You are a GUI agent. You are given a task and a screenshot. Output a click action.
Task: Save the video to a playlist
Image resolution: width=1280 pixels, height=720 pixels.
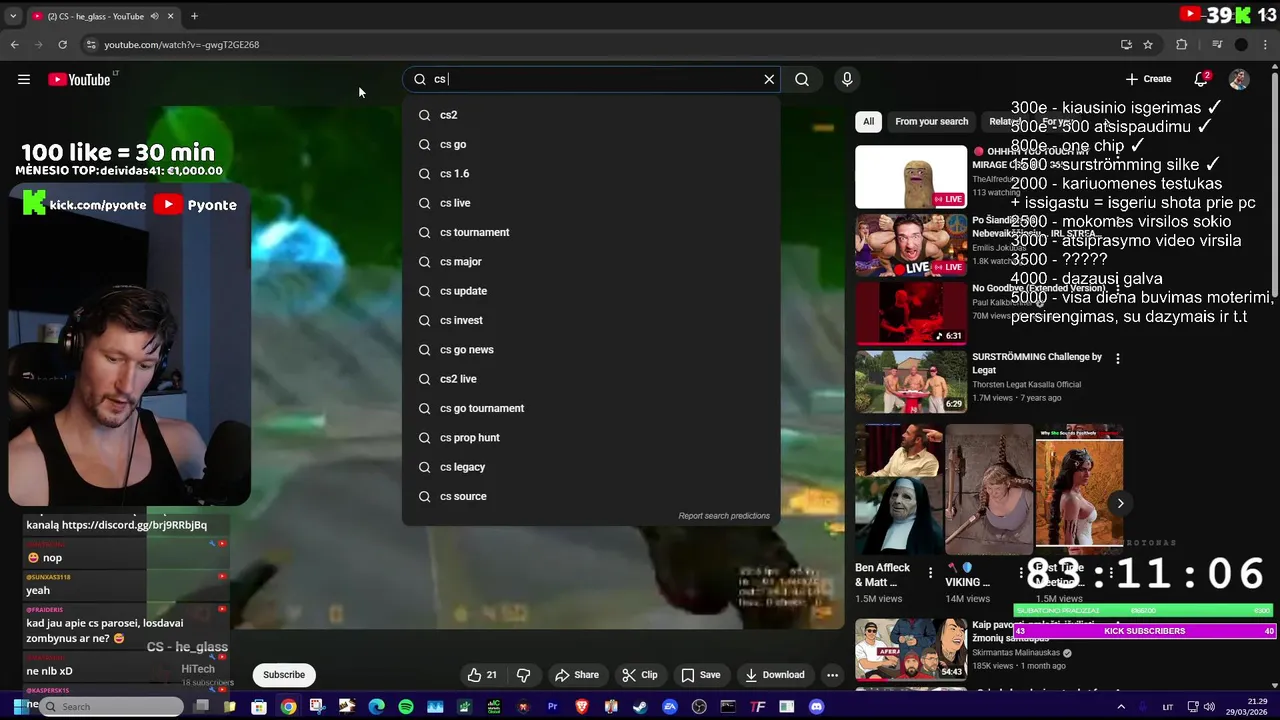click(701, 675)
